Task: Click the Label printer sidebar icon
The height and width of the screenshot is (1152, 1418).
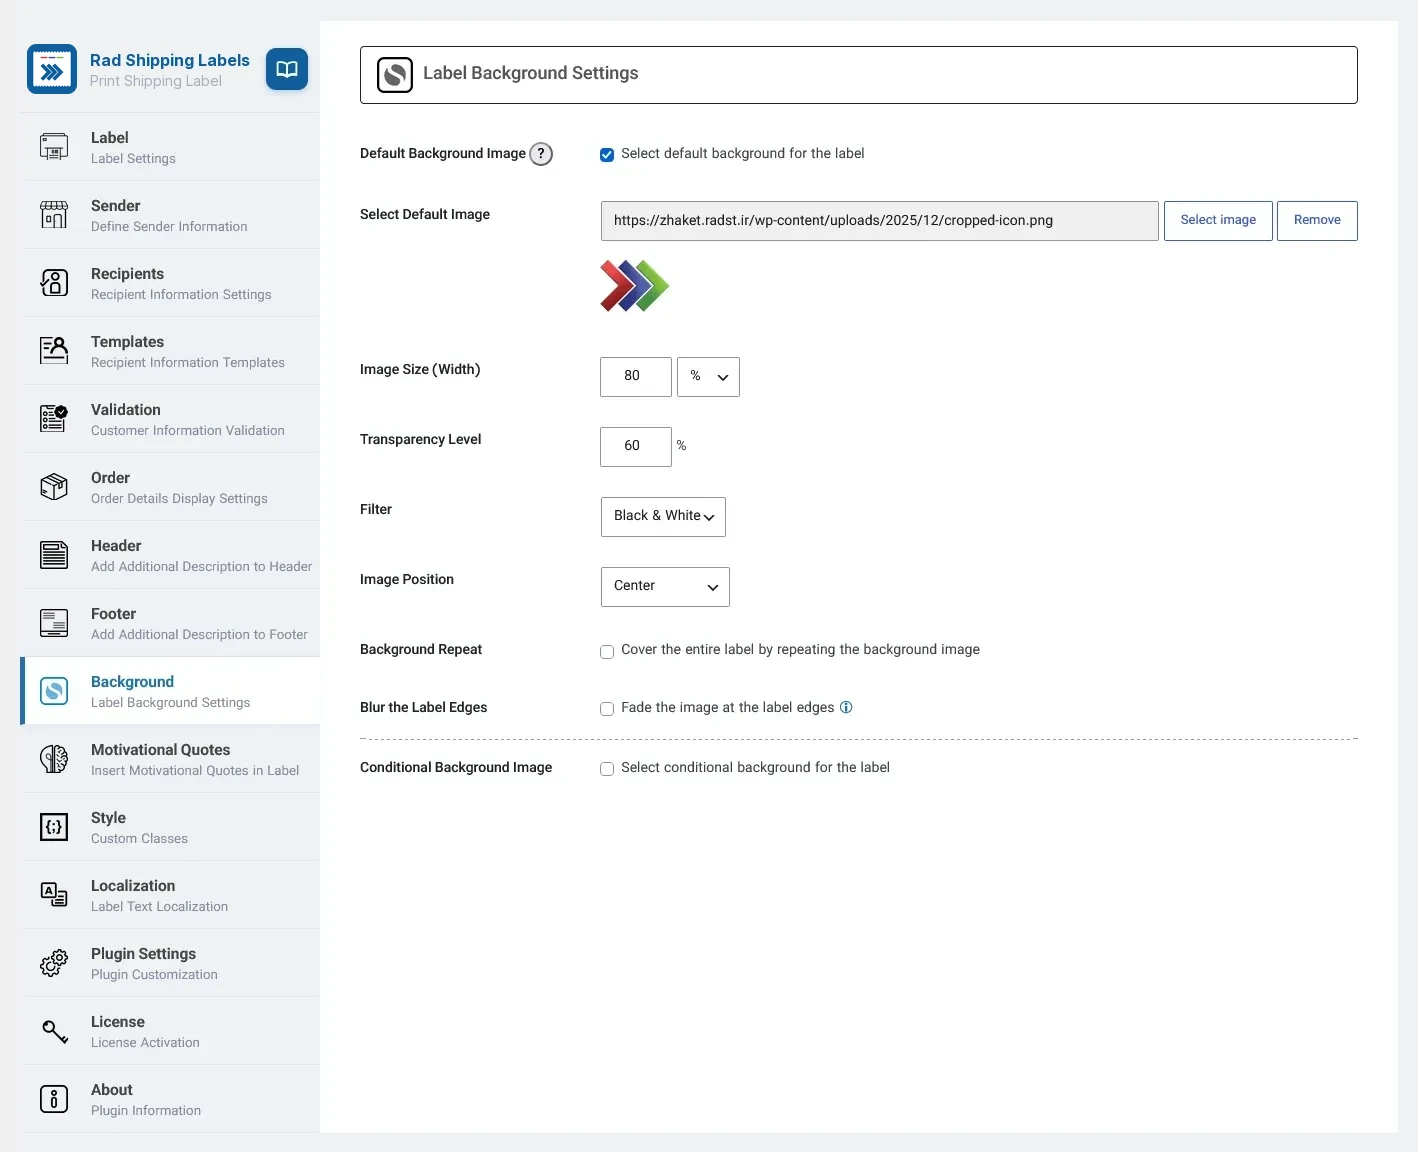Action: [54, 147]
